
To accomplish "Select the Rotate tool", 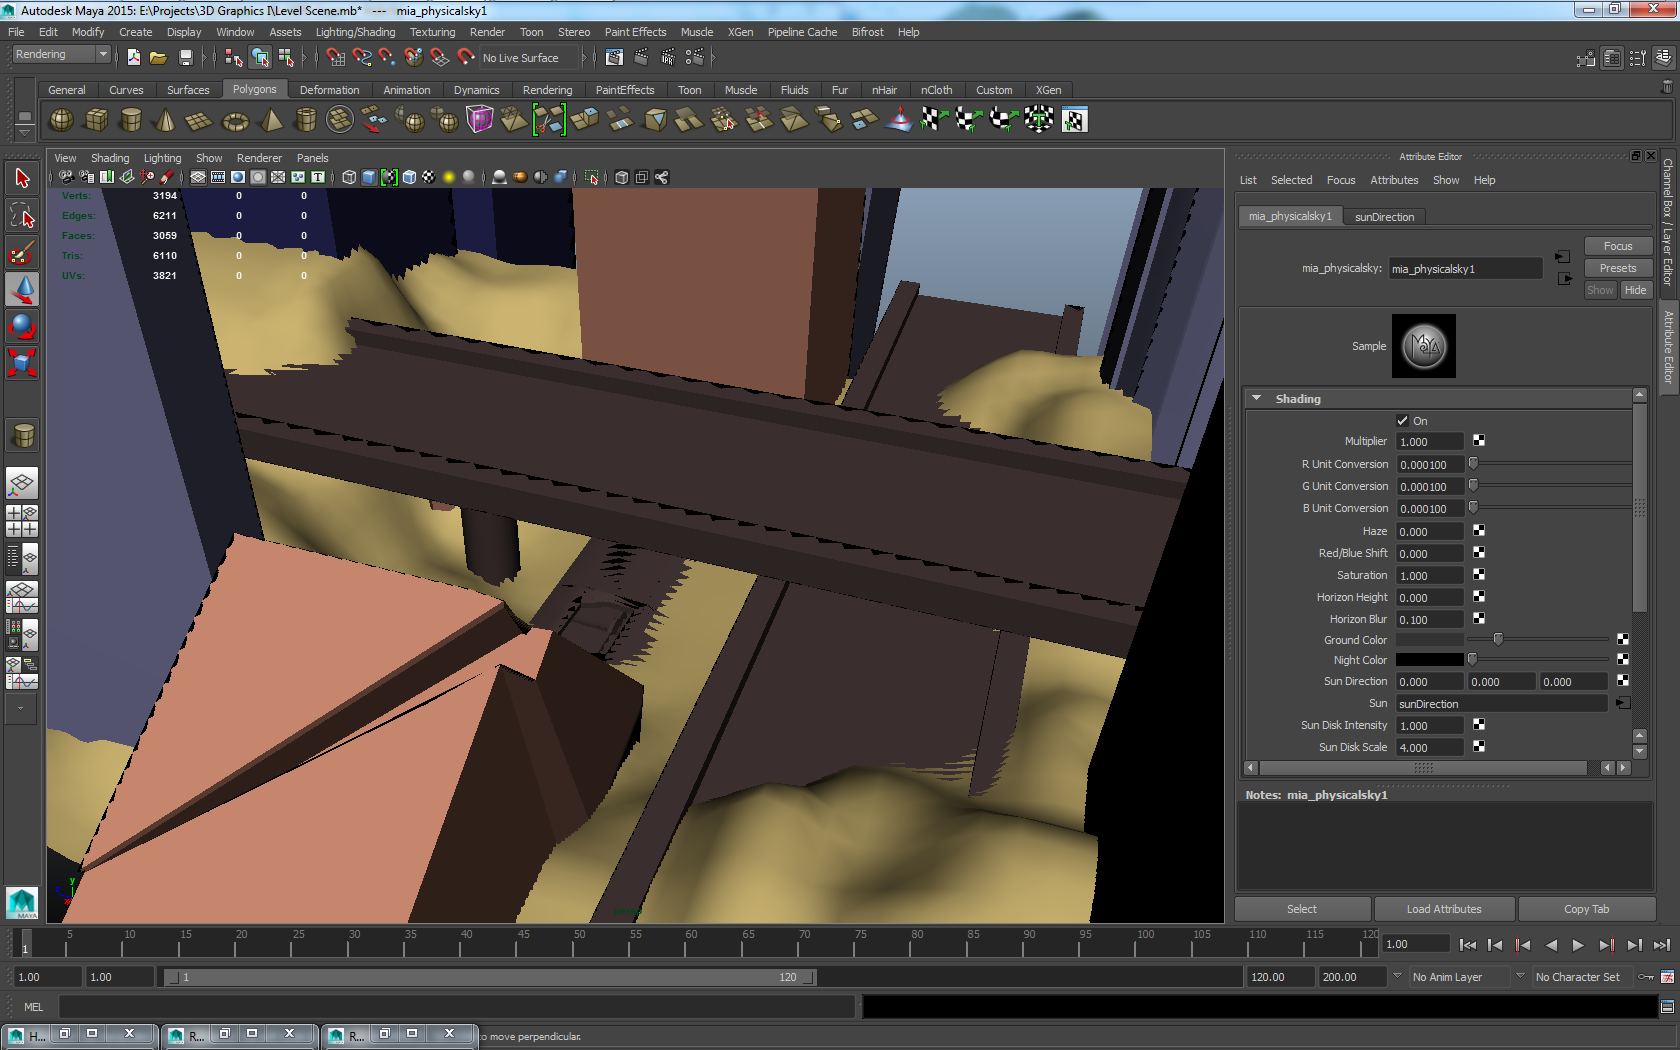I will pos(21,326).
